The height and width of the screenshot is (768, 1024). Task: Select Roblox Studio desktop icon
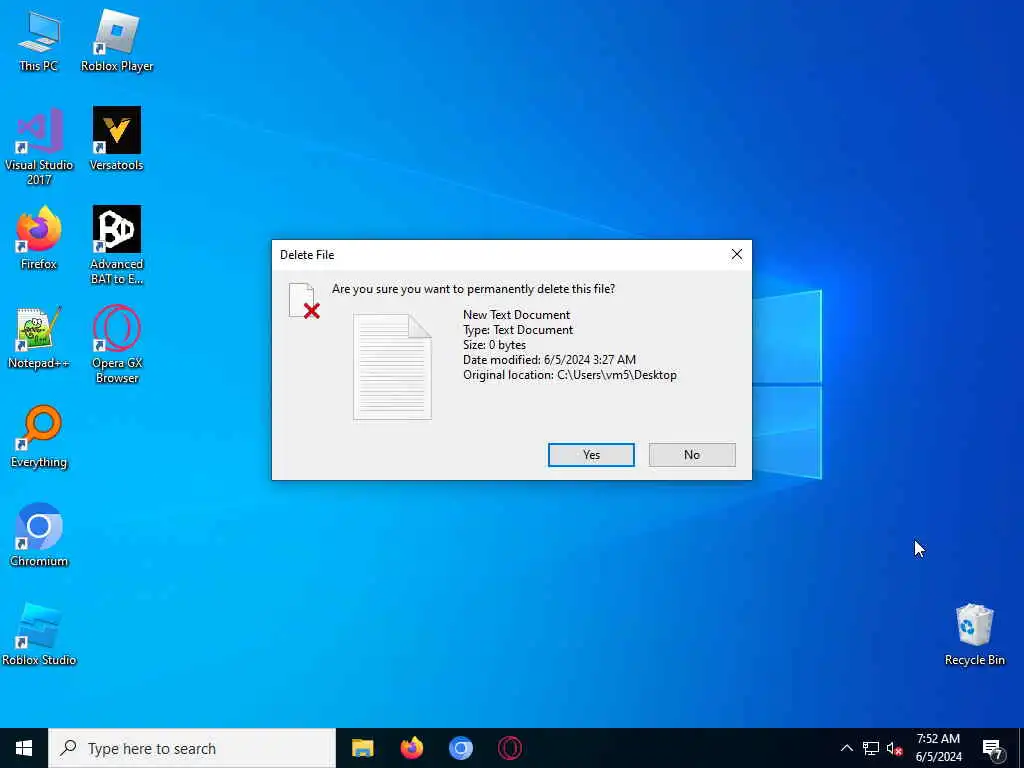tap(39, 635)
